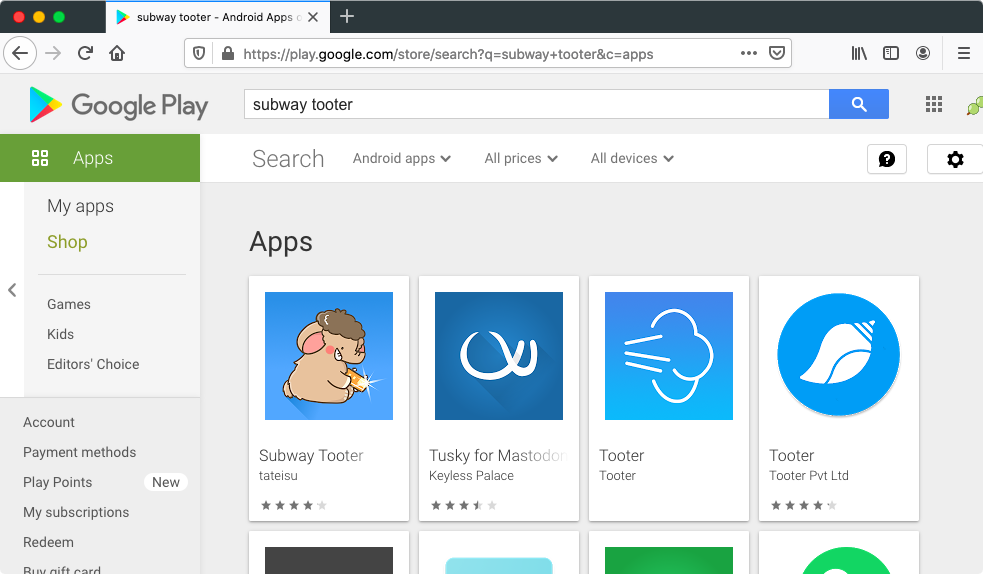Open the Editors' Choice category
Viewport: 983px width, 574px height.
[93, 364]
